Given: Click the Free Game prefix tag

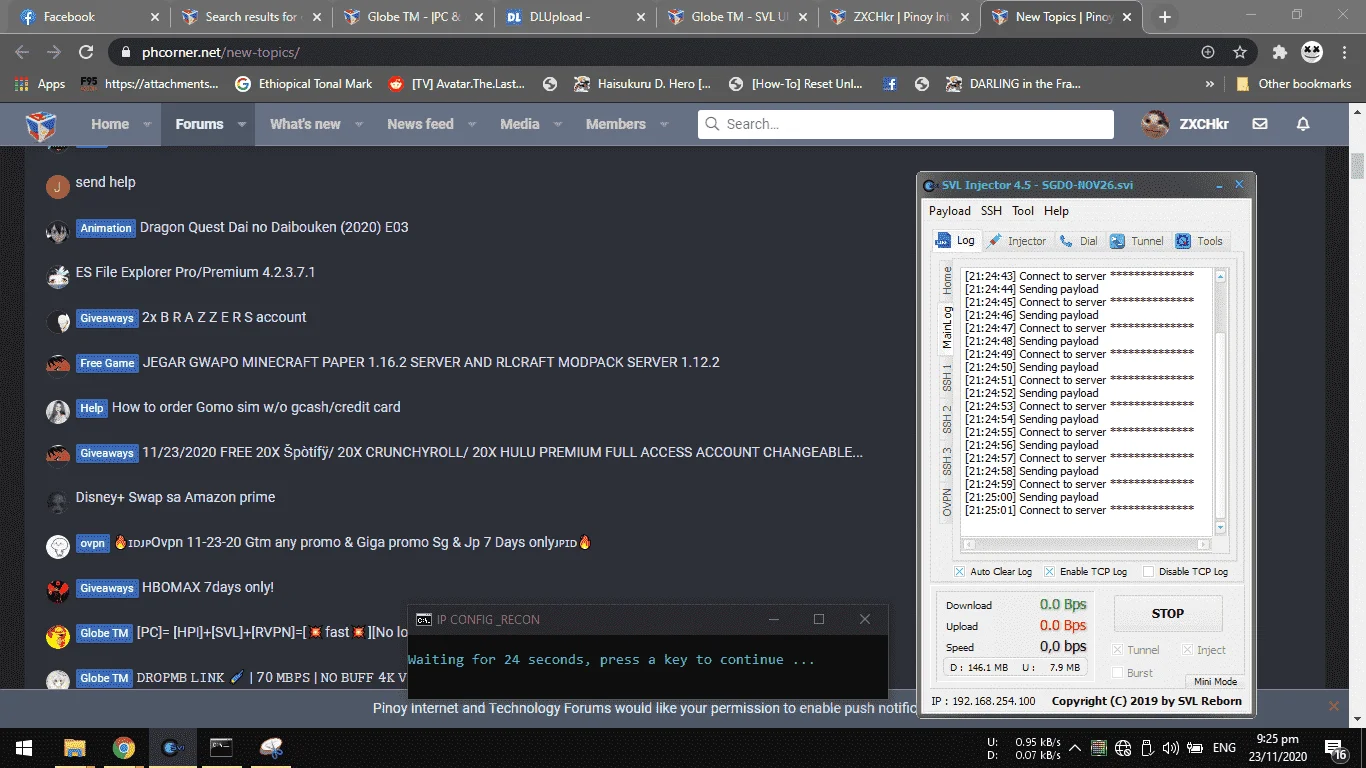Looking at the screenshot, I should tap(107, 363).
